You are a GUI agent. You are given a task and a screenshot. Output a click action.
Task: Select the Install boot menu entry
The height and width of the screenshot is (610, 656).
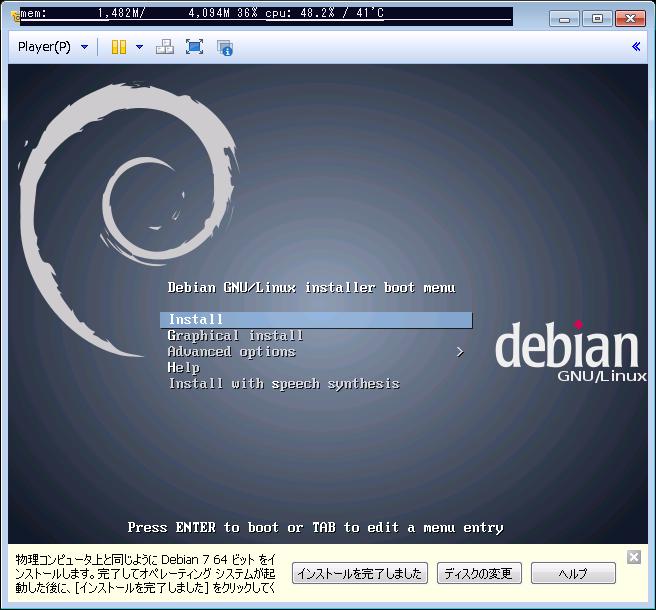coord(316,320)
